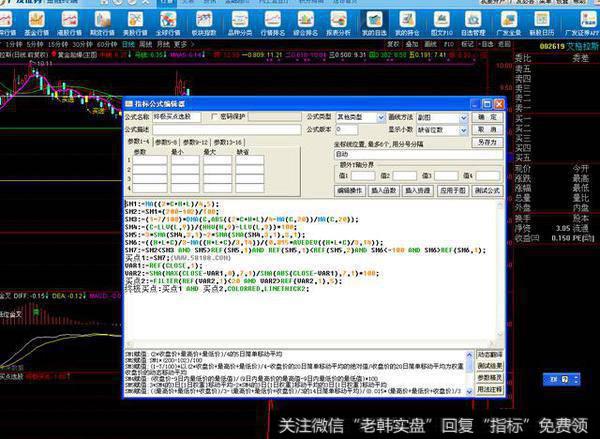Switch to the 参数5-8 tab
The height and width of the screenshot is (439, 600).
pos(167,142)
